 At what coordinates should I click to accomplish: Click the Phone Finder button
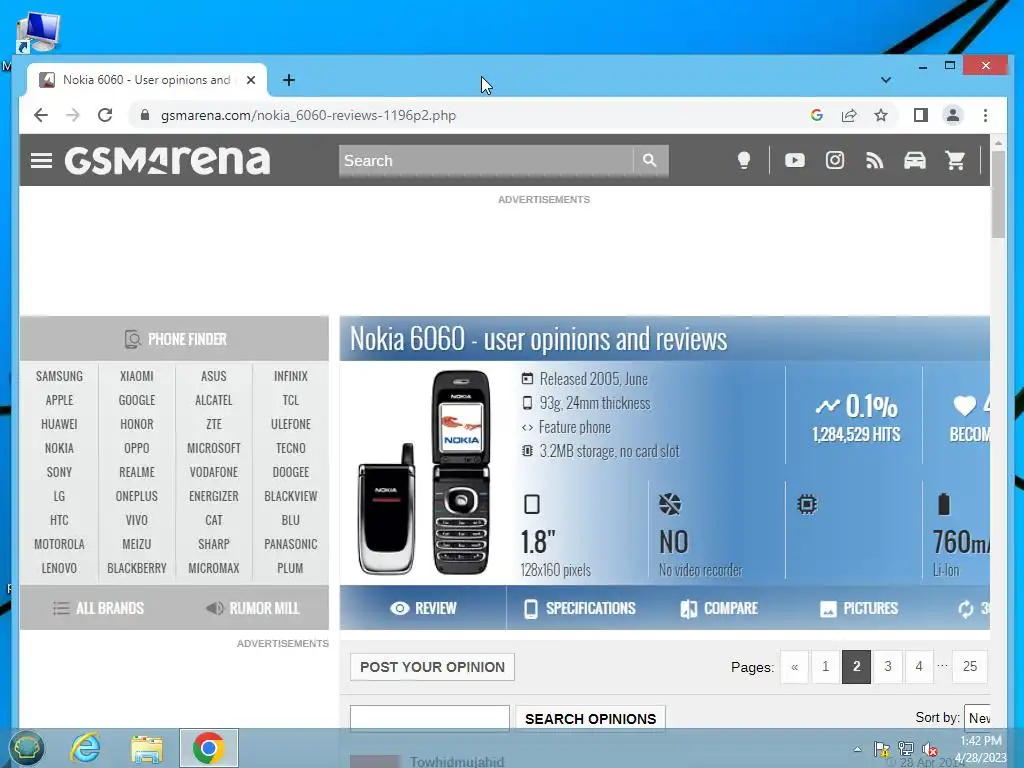174,339
